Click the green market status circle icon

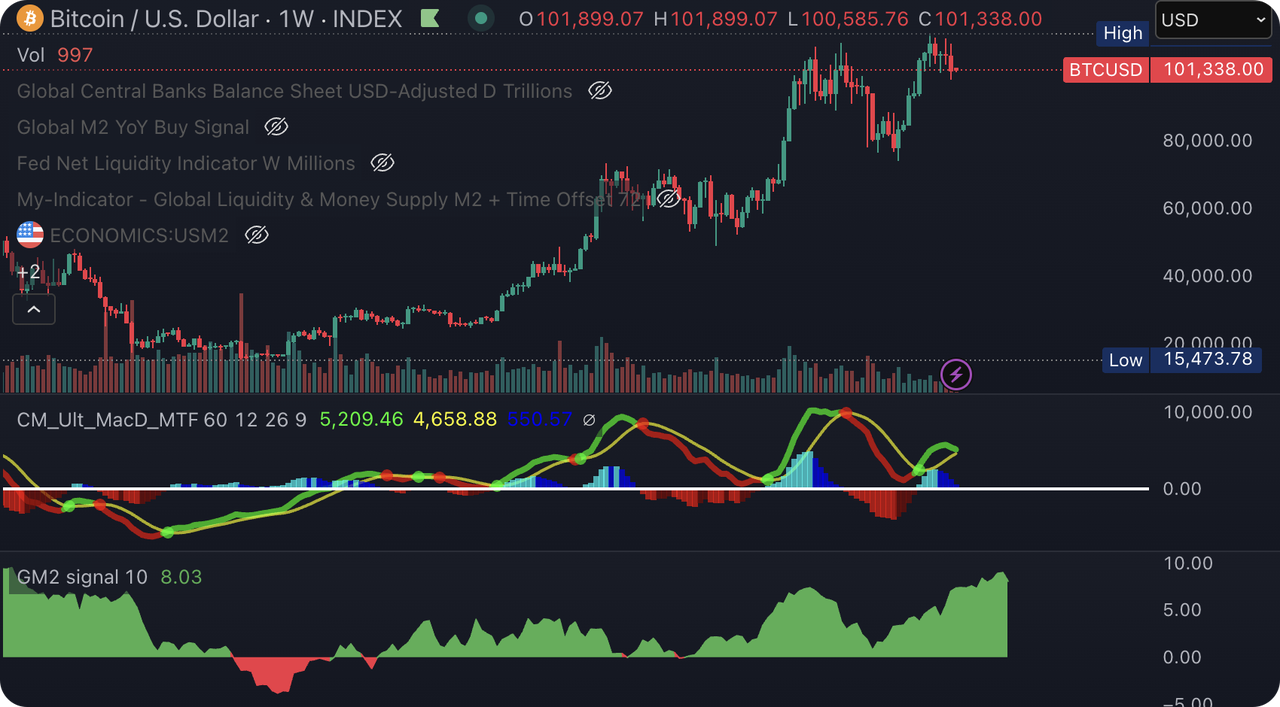tap(482, 18)
